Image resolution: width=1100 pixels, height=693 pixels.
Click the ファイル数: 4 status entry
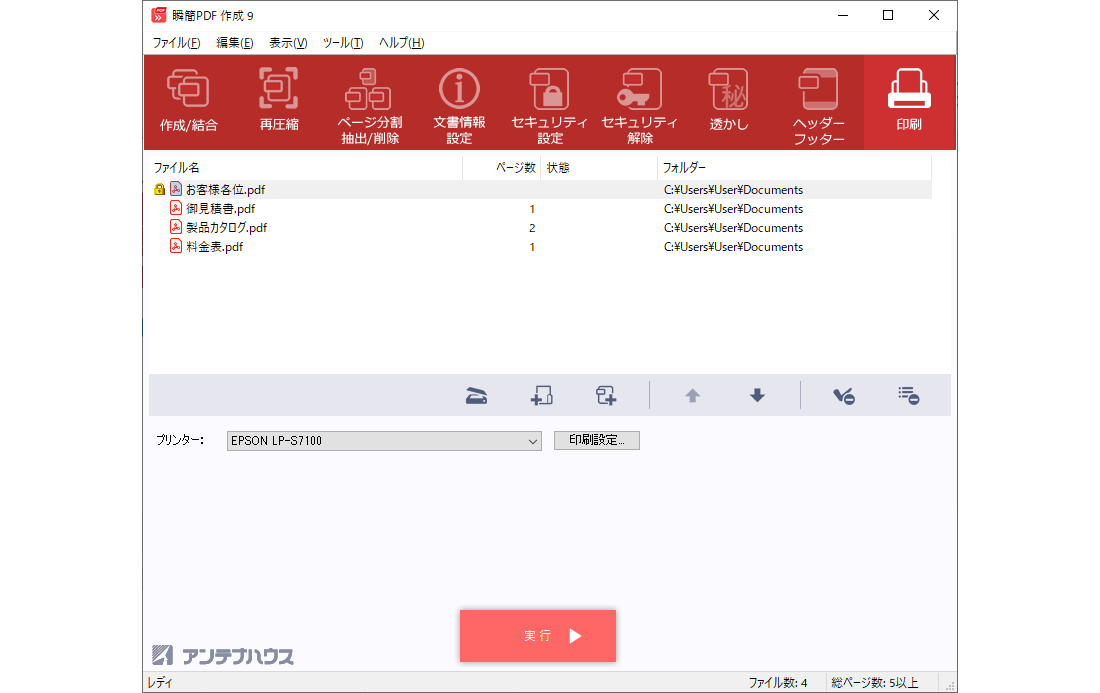[x=778, y=682]
